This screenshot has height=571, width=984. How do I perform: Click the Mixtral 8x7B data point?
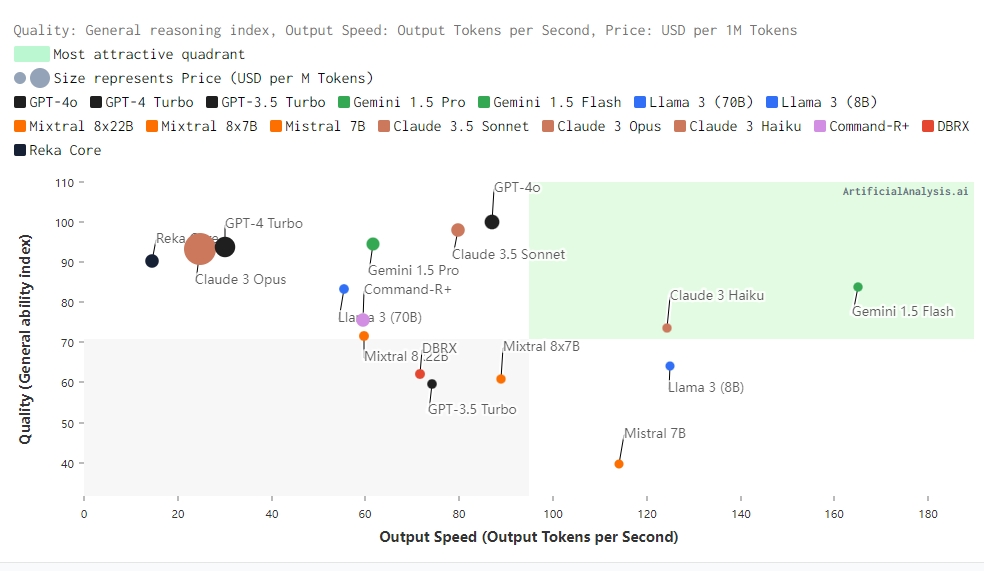[501, 379]
